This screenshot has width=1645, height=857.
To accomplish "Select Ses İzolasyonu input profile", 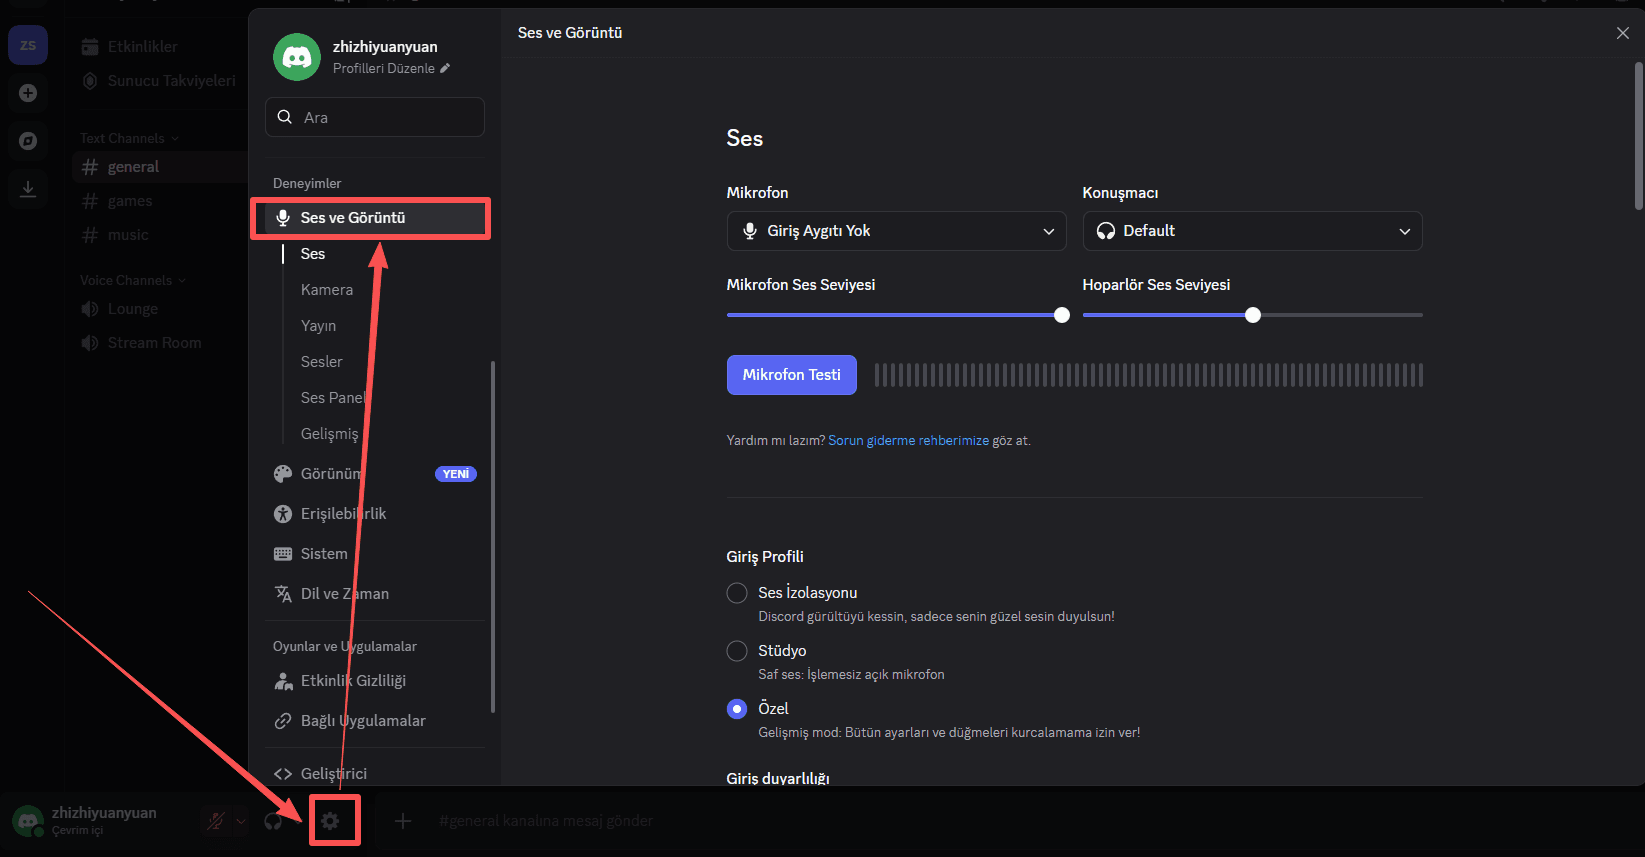I will [x=737, y=593].
